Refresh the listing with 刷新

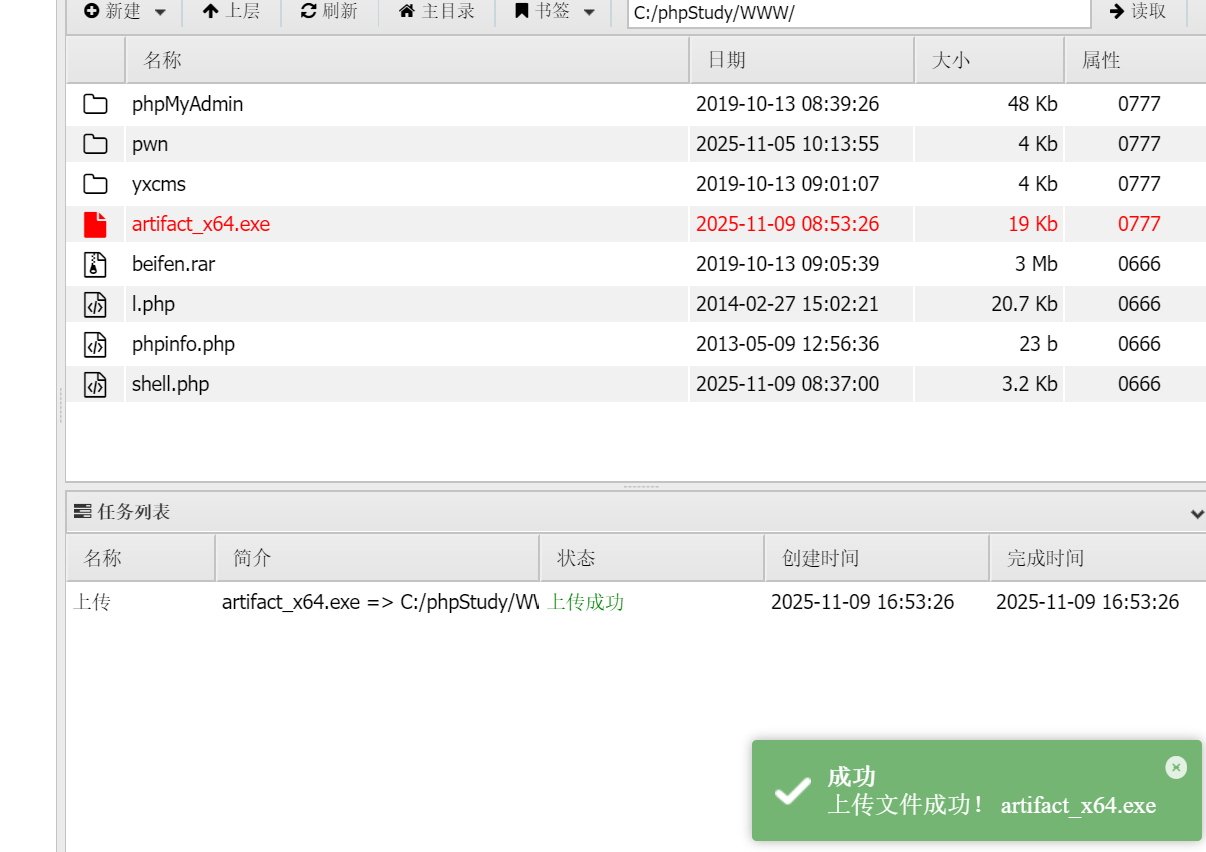[329, 12]
